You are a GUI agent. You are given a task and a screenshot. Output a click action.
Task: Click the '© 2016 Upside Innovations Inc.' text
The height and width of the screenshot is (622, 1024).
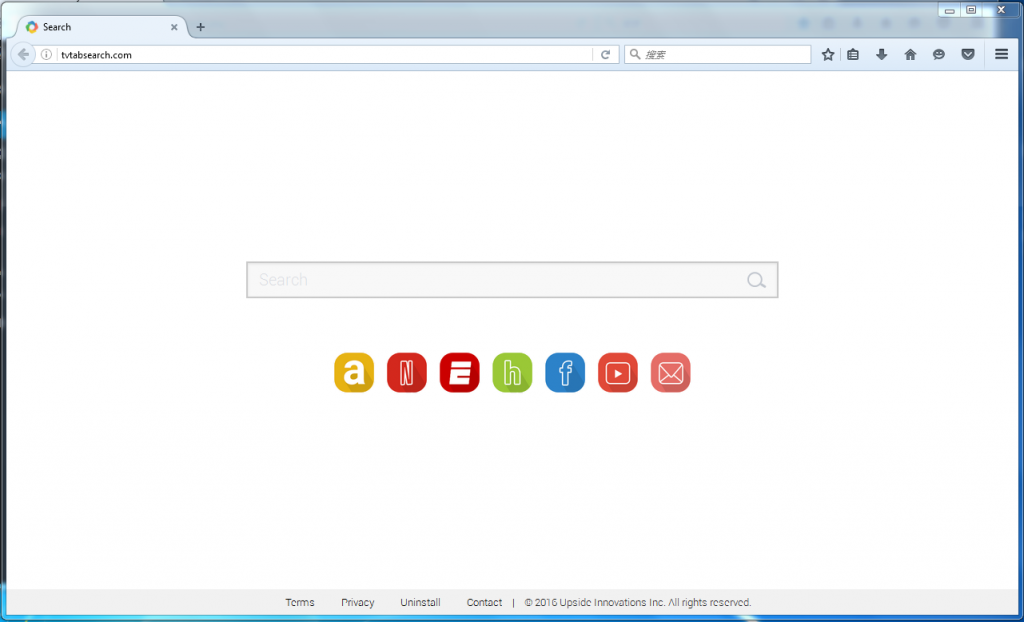tap(595, 602)
